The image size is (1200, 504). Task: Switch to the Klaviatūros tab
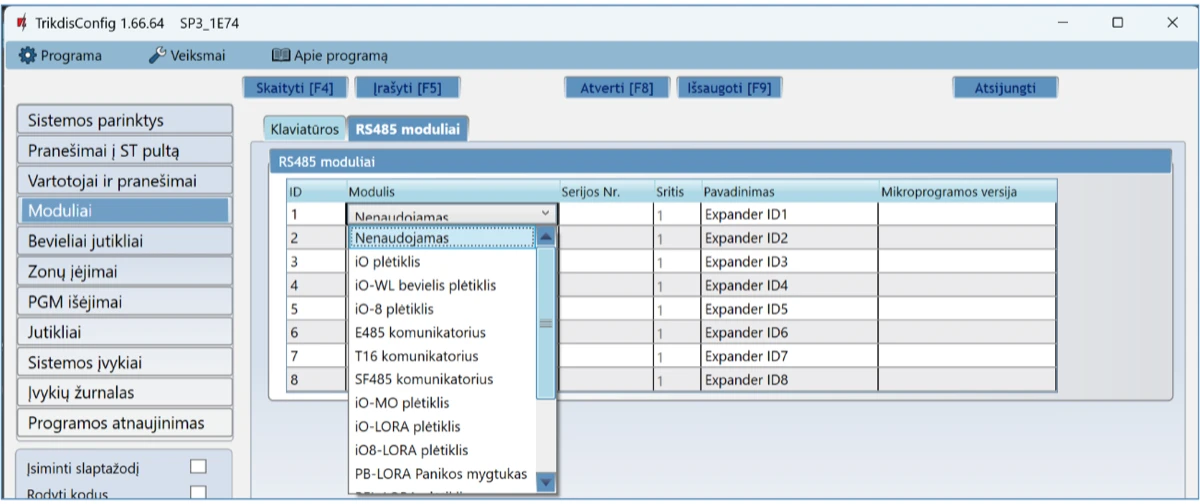point(305,129)
